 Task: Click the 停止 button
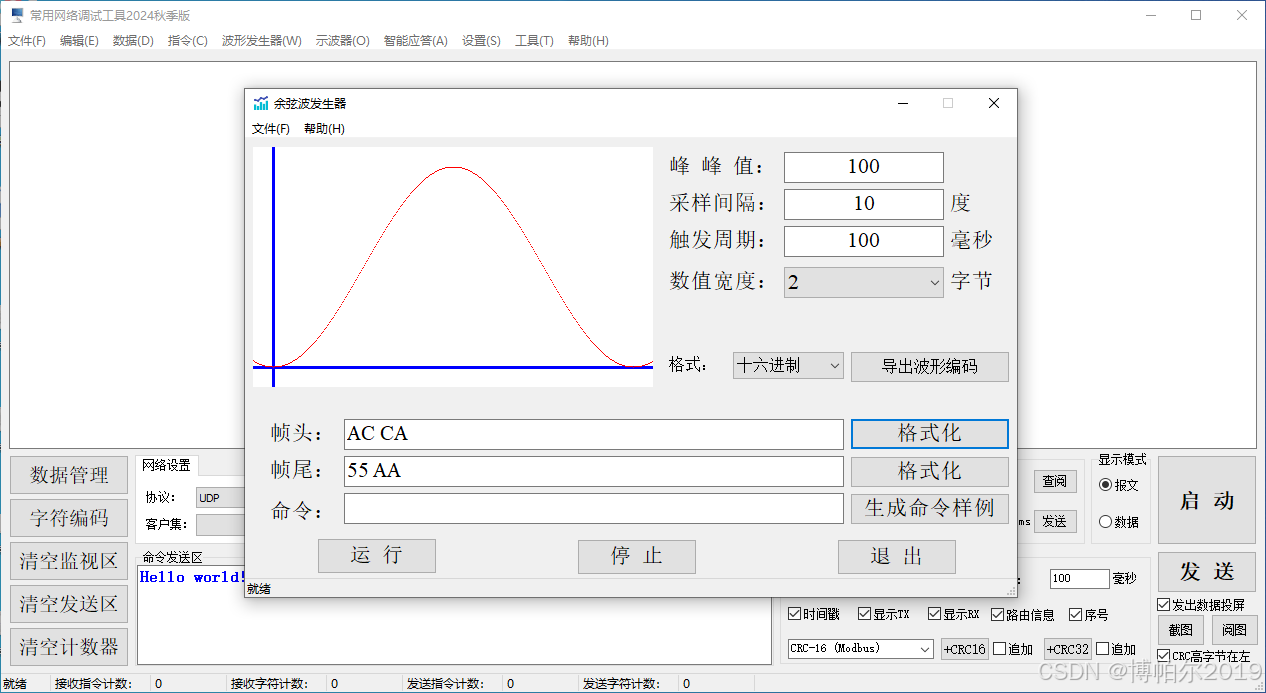637,556
